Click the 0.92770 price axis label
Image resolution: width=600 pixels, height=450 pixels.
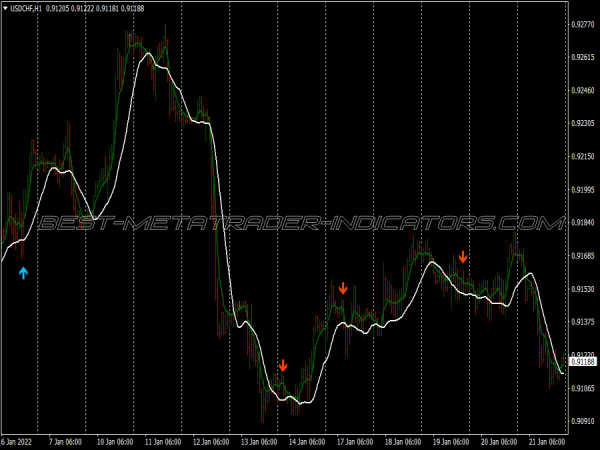(x=580, y=24)
